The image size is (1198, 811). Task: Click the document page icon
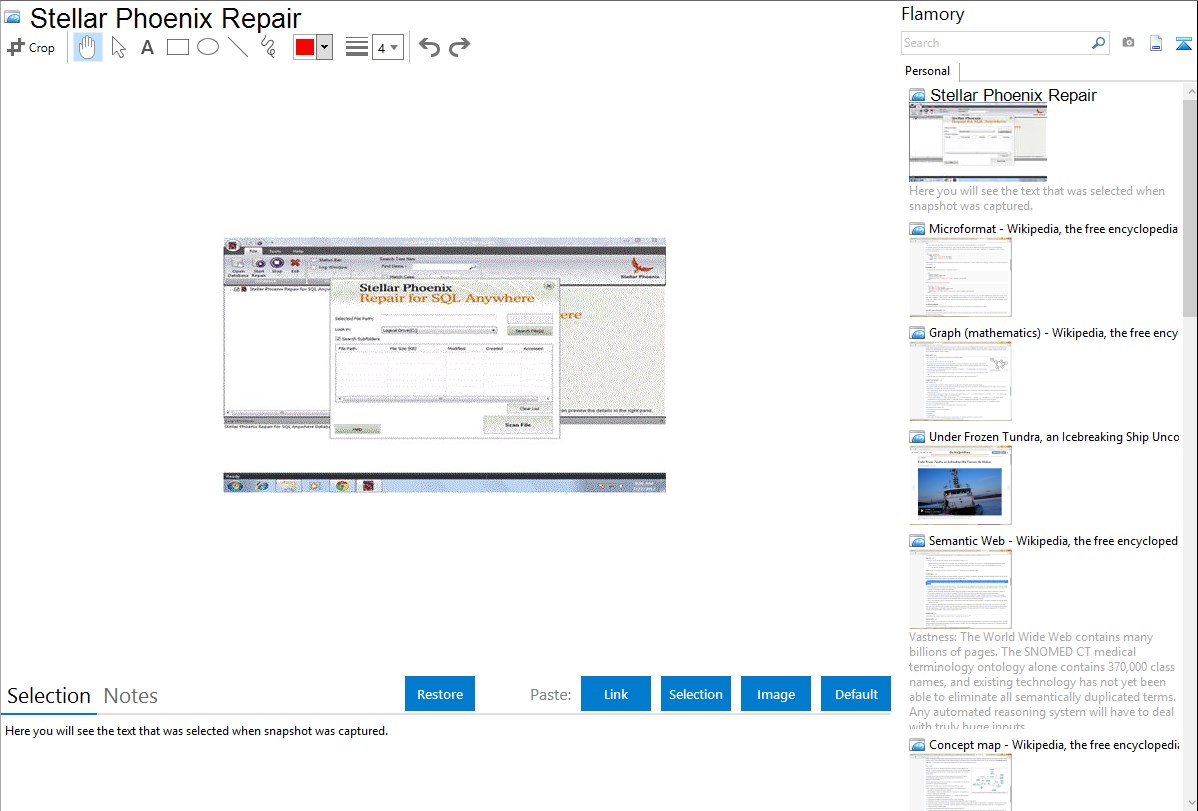(1156, 43)
